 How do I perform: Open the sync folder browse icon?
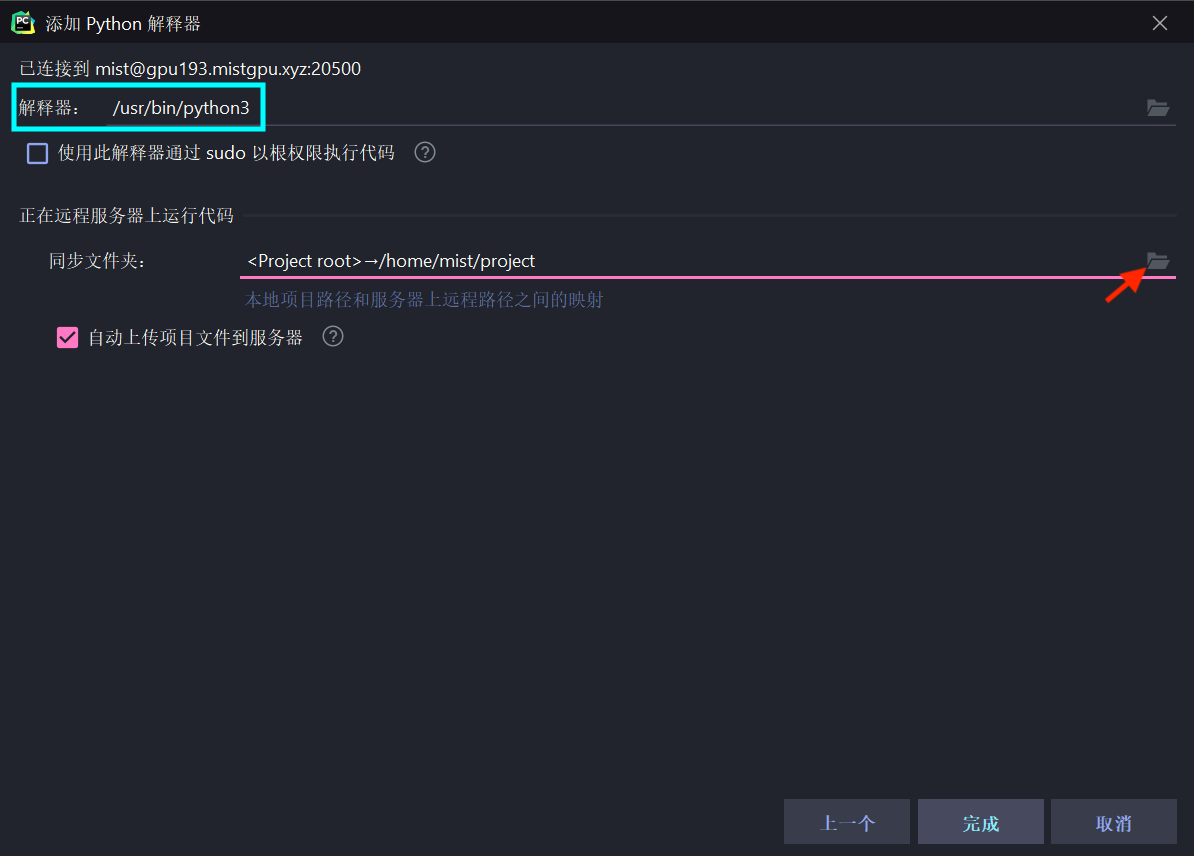[1157, 261]
